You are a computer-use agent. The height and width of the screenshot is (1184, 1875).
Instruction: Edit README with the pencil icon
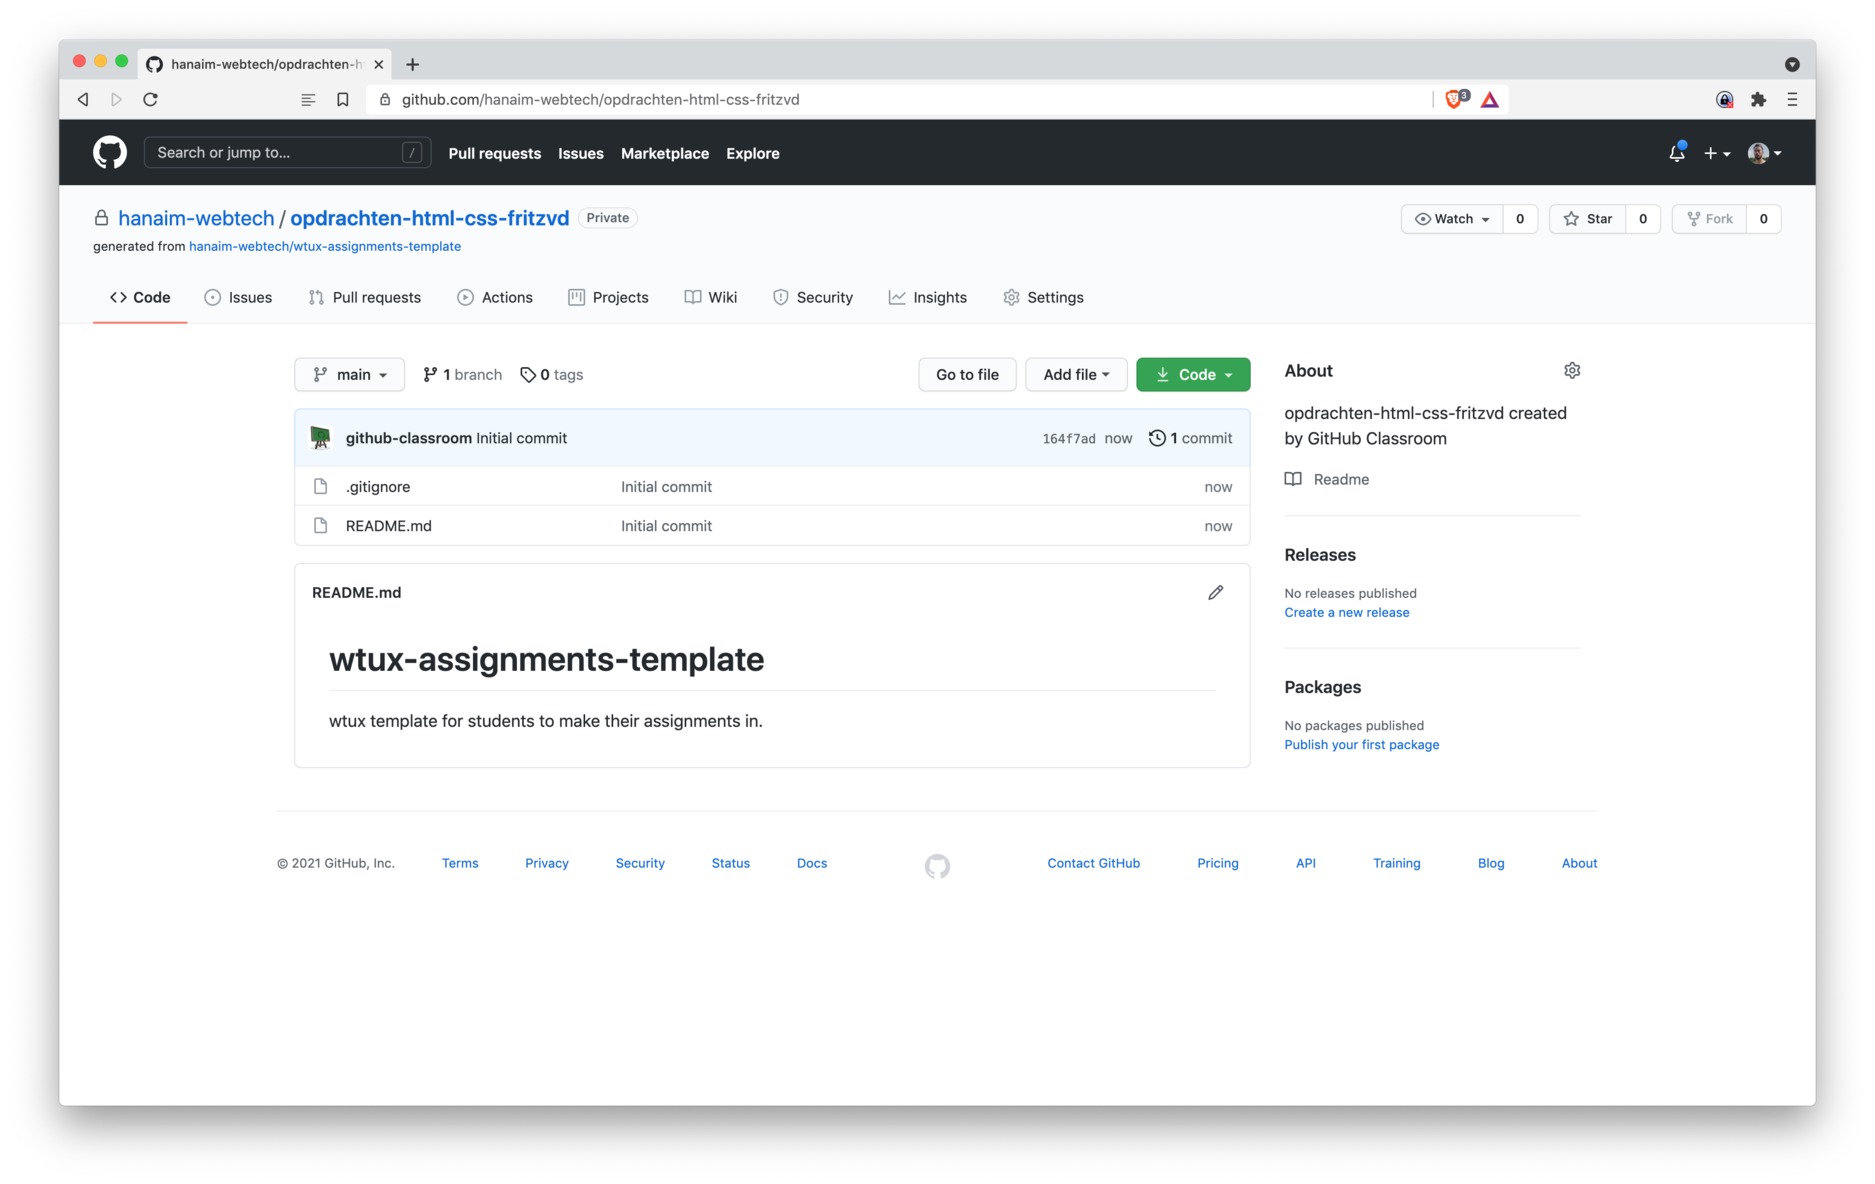[1215, 593]
